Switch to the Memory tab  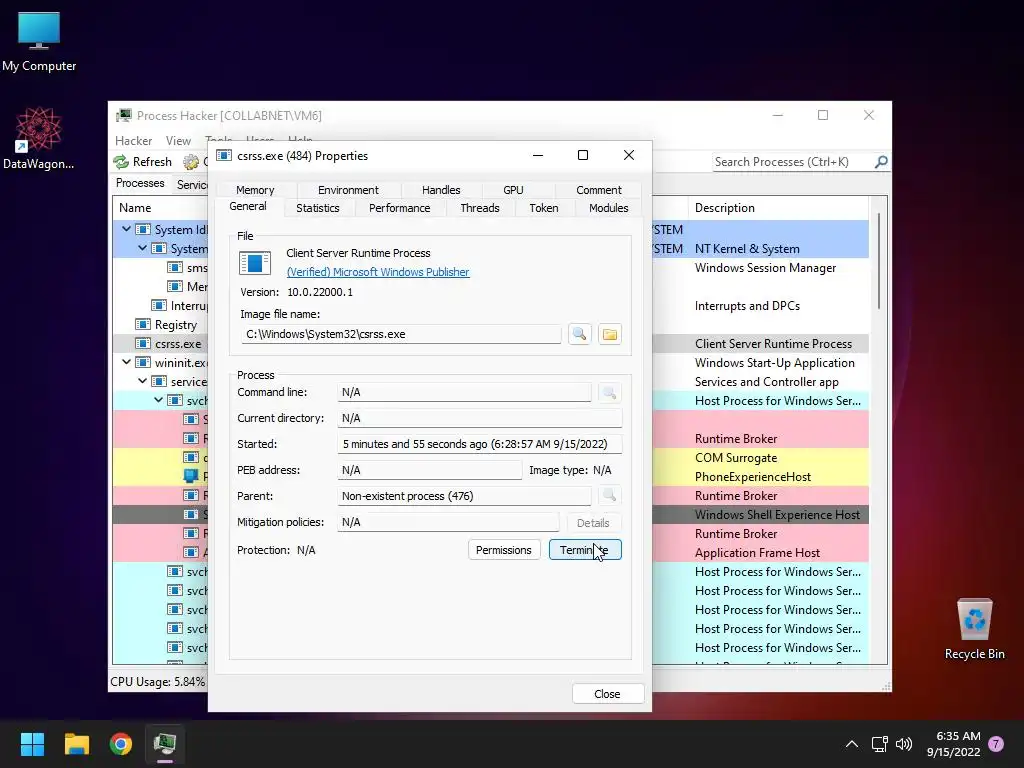point(255,190)
